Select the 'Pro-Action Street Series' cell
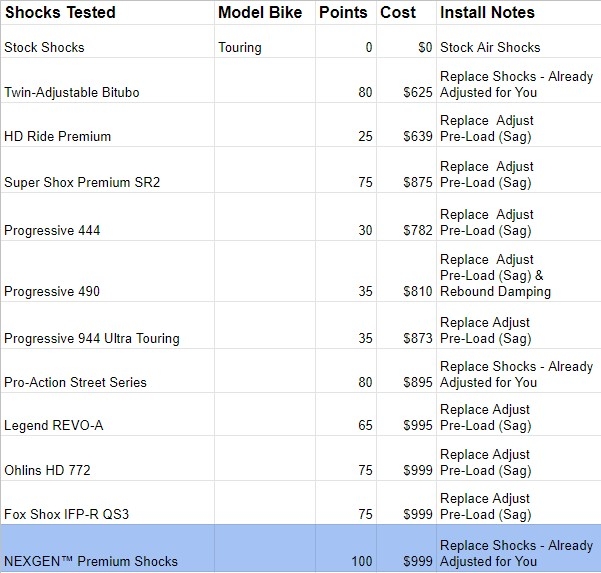 click(107, 371)
